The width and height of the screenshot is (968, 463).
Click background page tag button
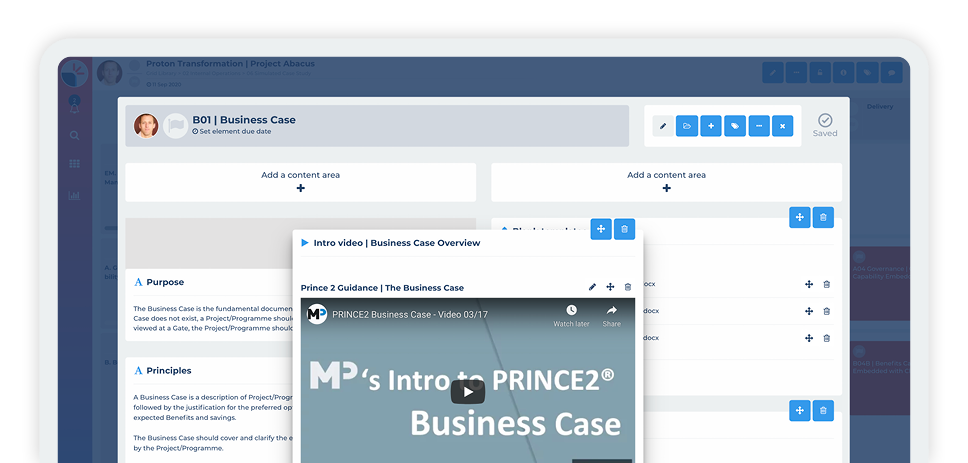(x=867, y=72)
